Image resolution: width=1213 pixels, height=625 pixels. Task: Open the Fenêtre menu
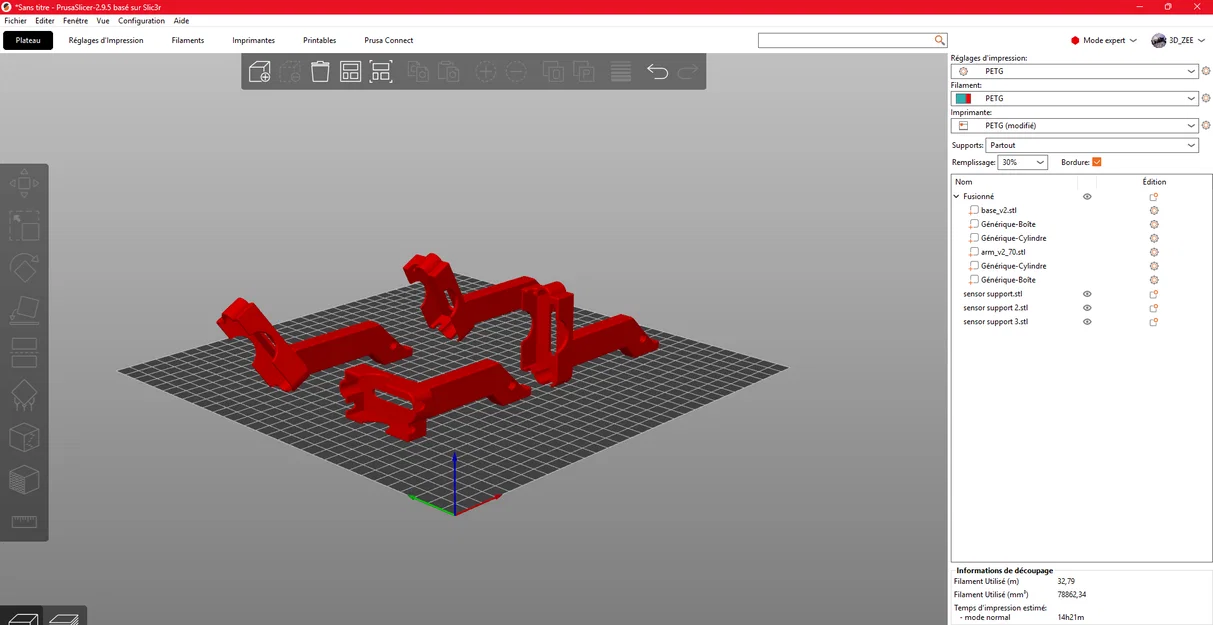pos(75,21)
